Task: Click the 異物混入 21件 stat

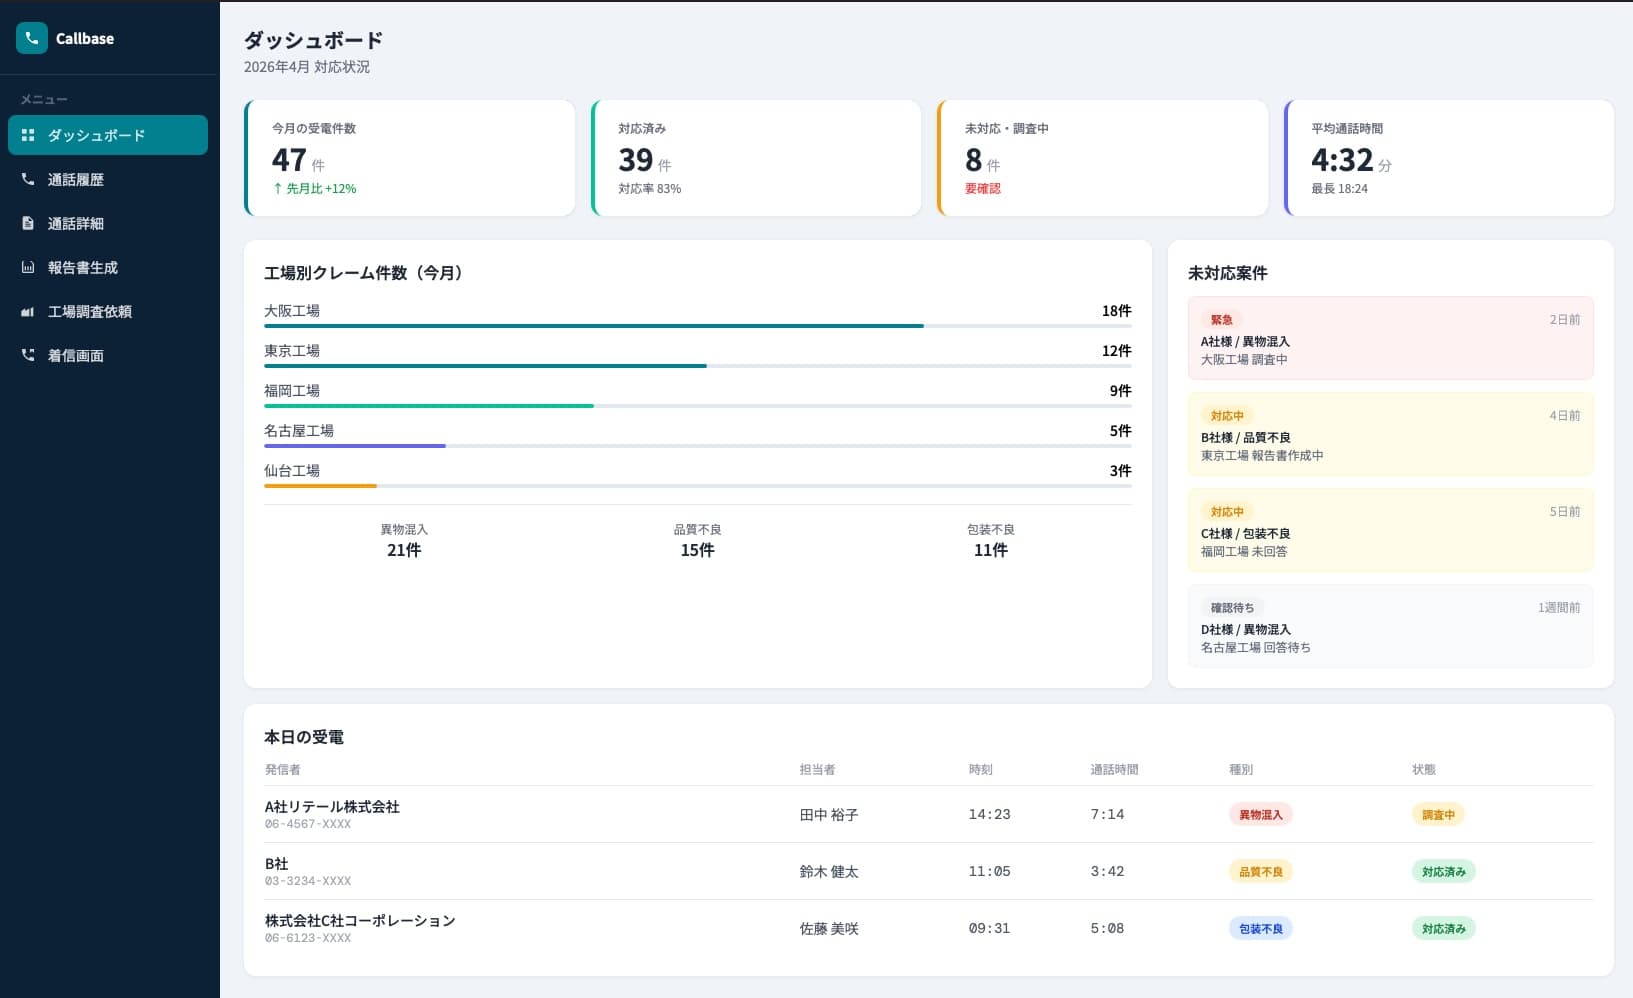Action: click(404, 540)
